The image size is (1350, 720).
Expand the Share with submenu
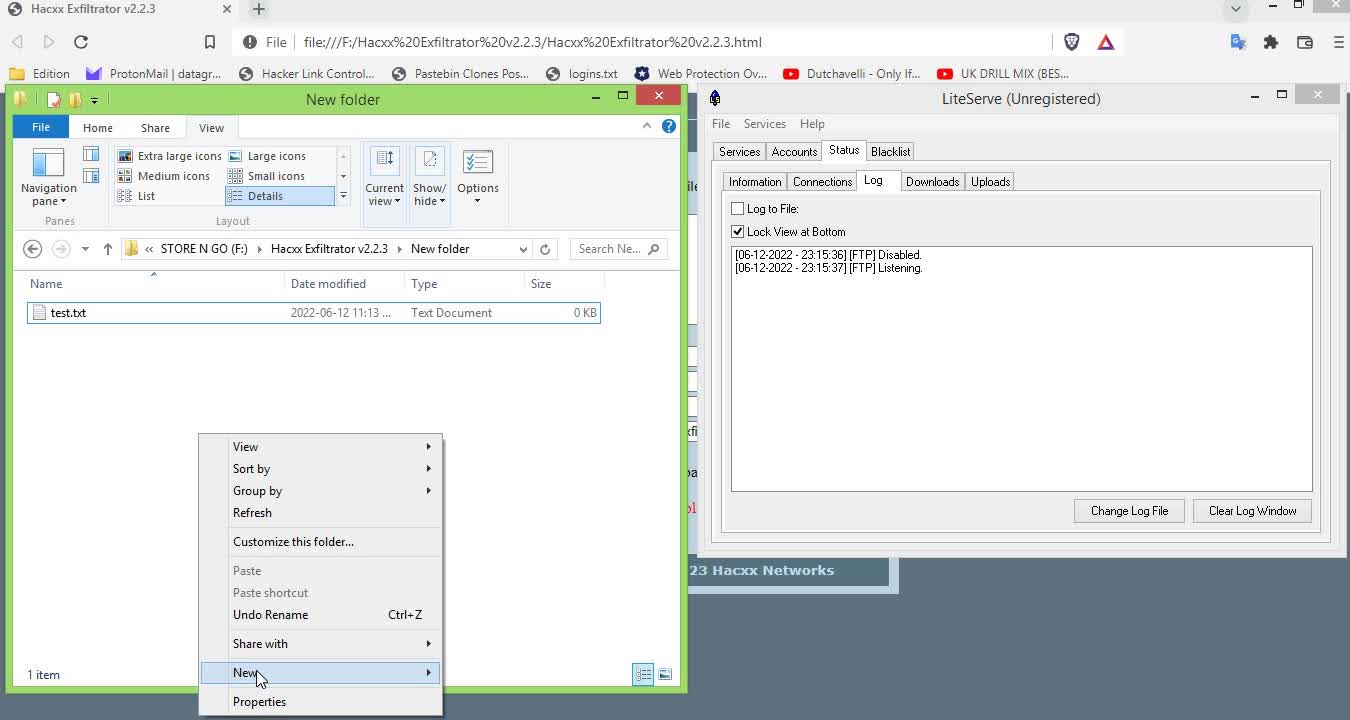point(321,644)
